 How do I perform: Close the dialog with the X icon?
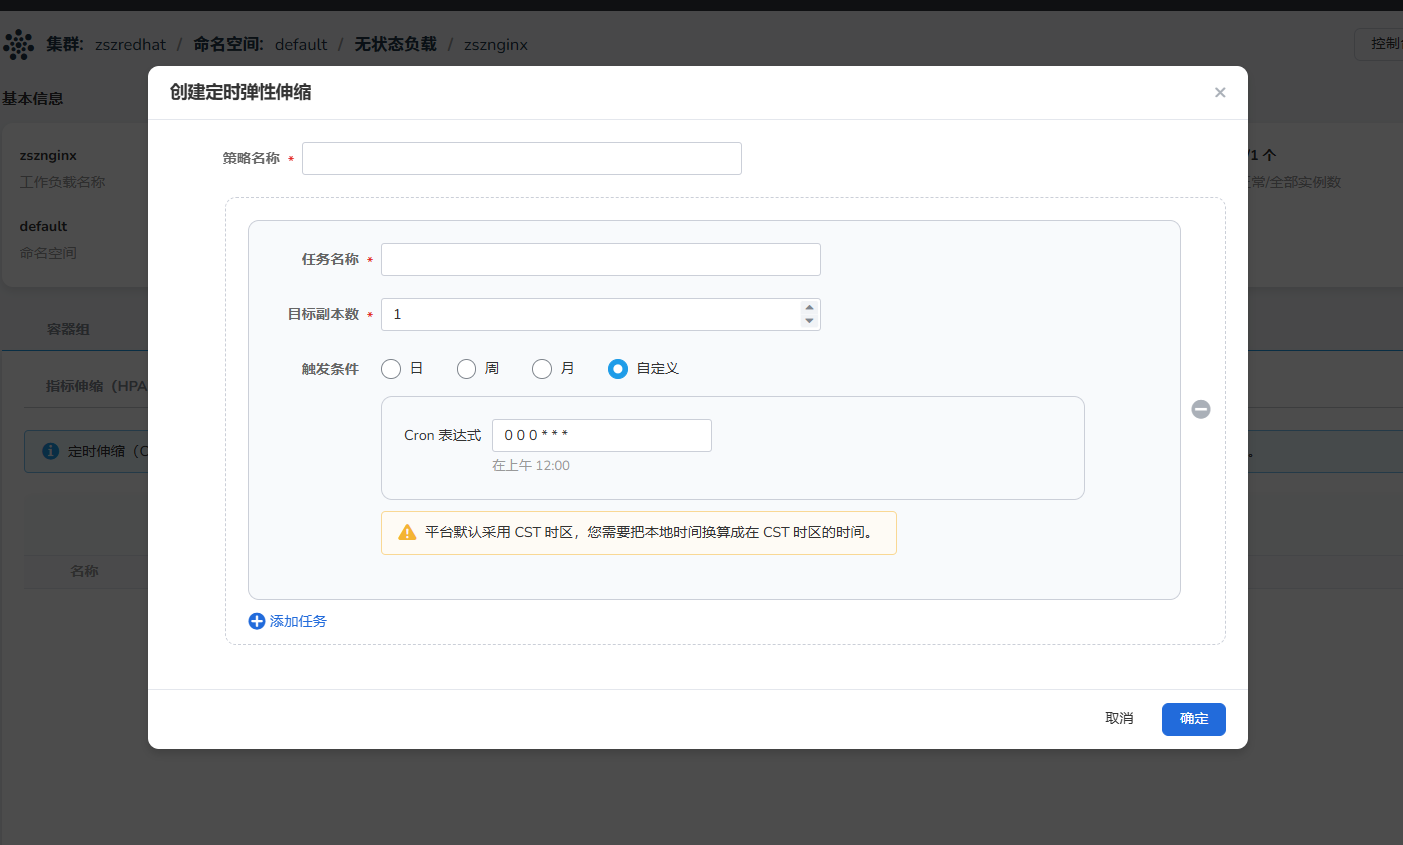point(1220,93)
